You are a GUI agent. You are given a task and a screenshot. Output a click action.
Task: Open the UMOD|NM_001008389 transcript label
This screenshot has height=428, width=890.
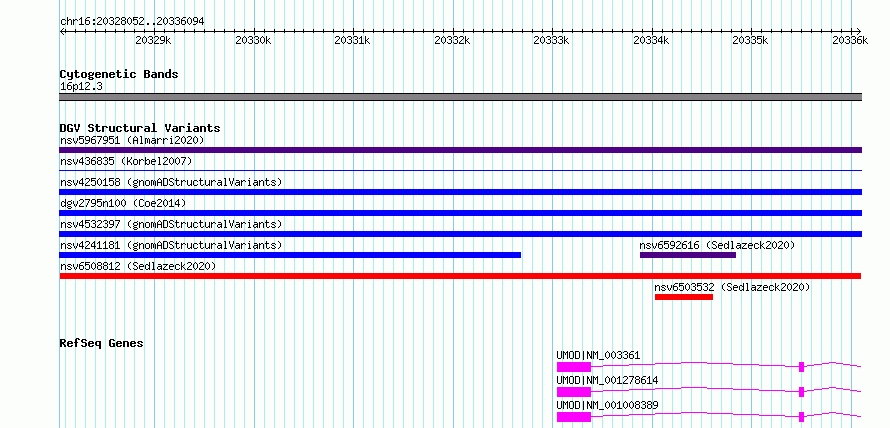pos(607,405)
